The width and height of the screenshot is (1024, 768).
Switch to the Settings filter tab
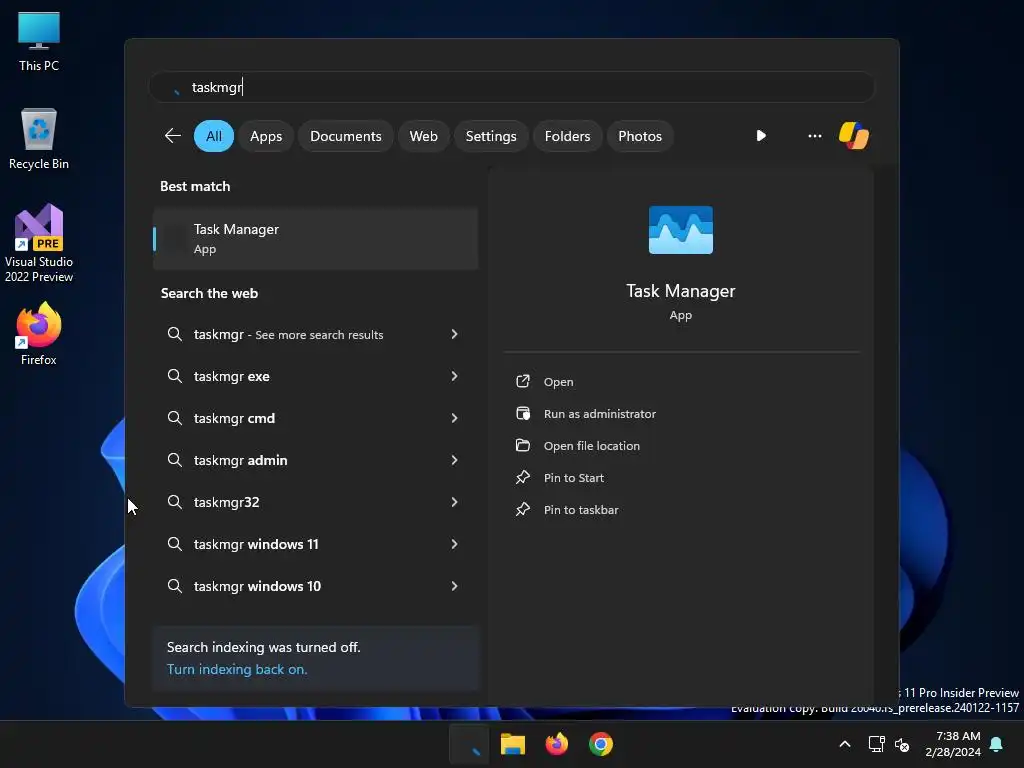pyautogui.click(x=491, y=136)
